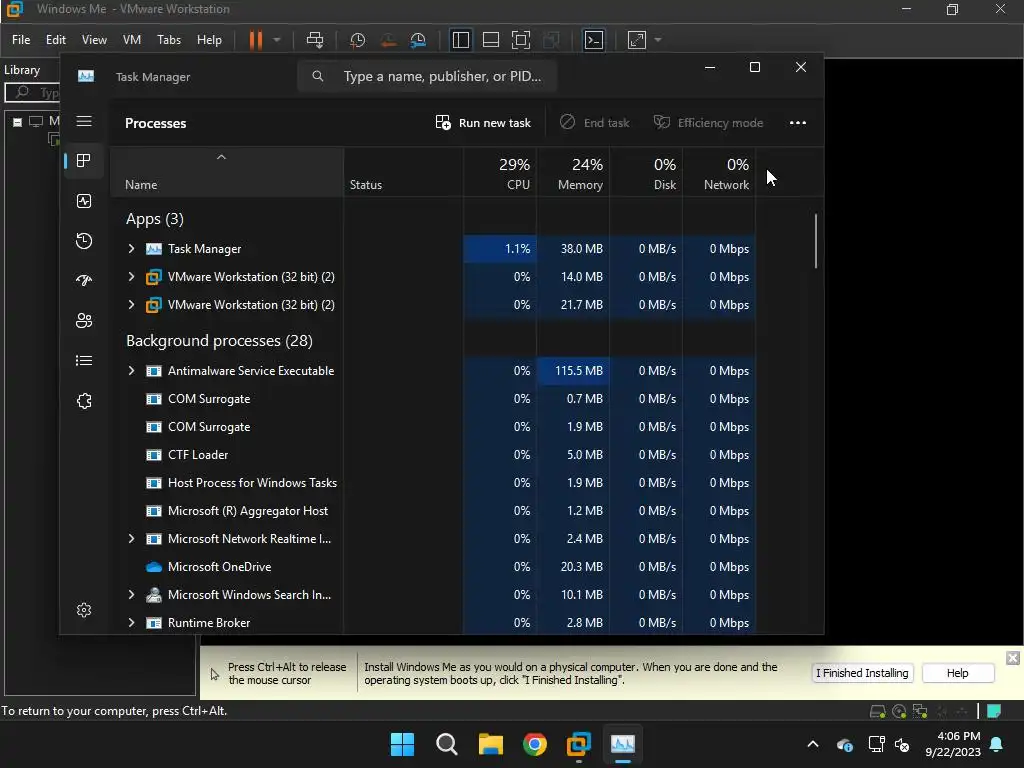Select the Microsoft OneDrive process row
Screen dimensions: 1024x768
(434, 567)
